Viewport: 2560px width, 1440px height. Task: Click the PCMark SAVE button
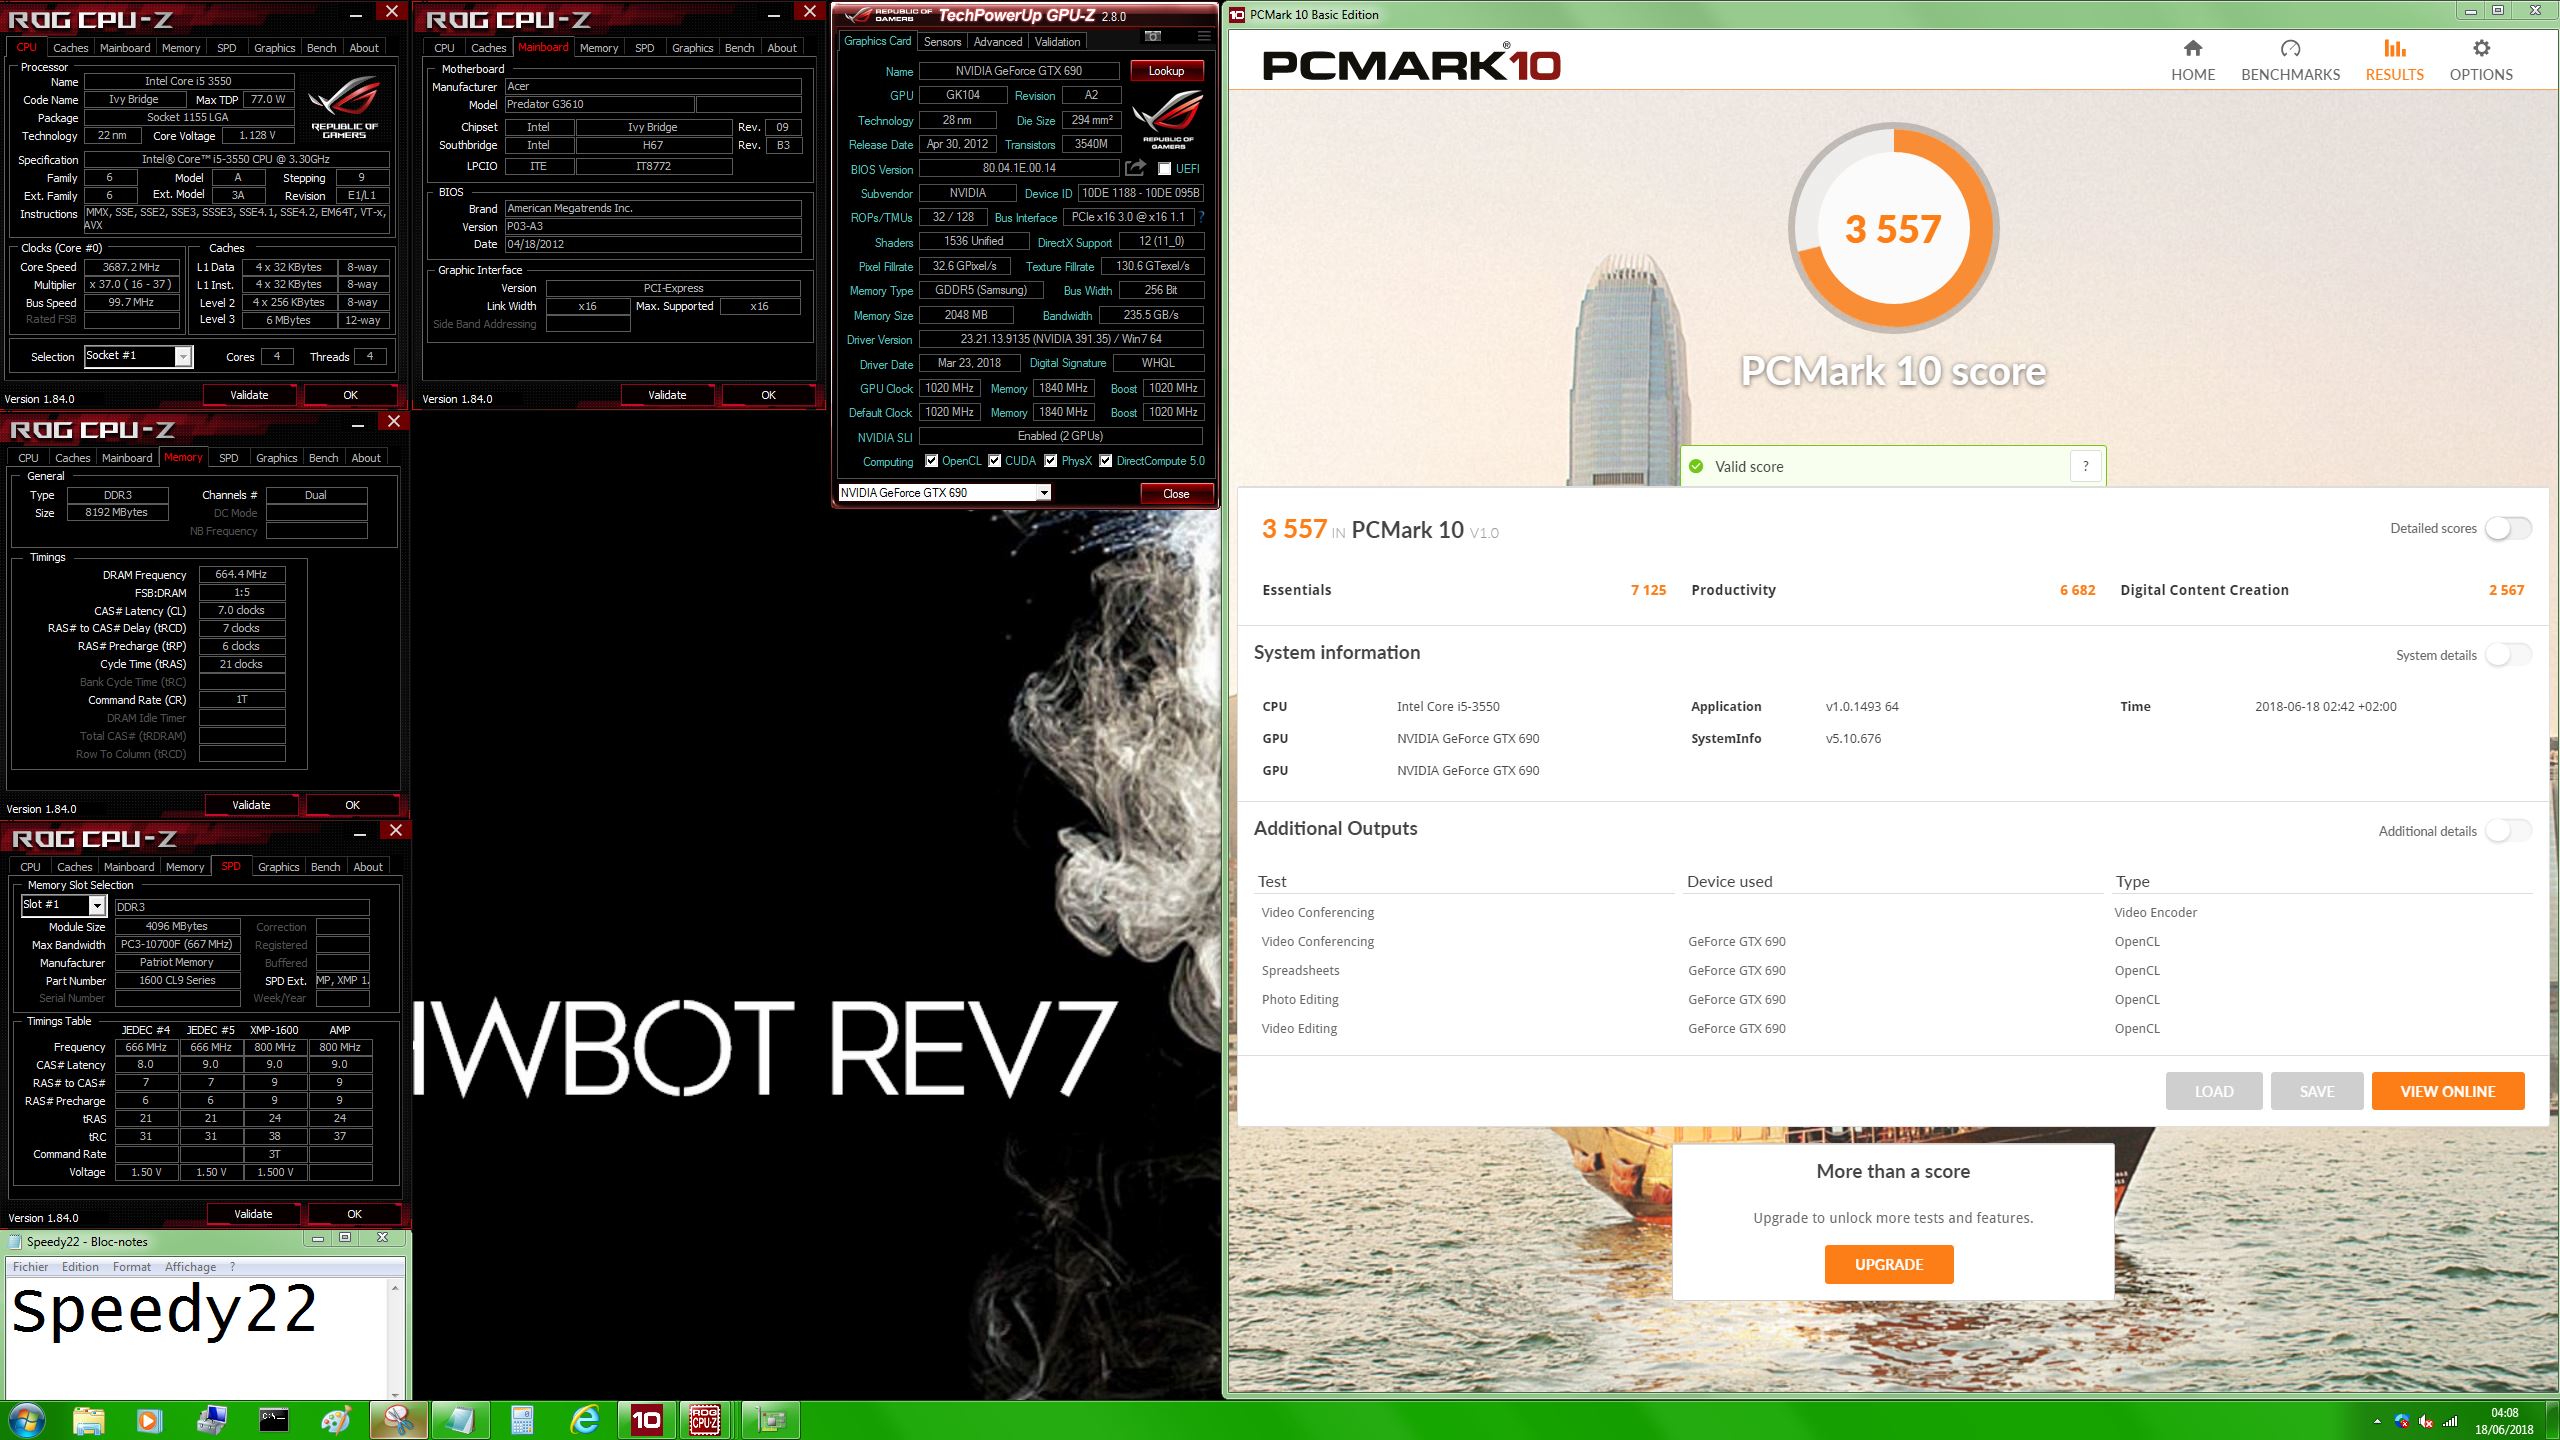click(x=2316, y=1091)
